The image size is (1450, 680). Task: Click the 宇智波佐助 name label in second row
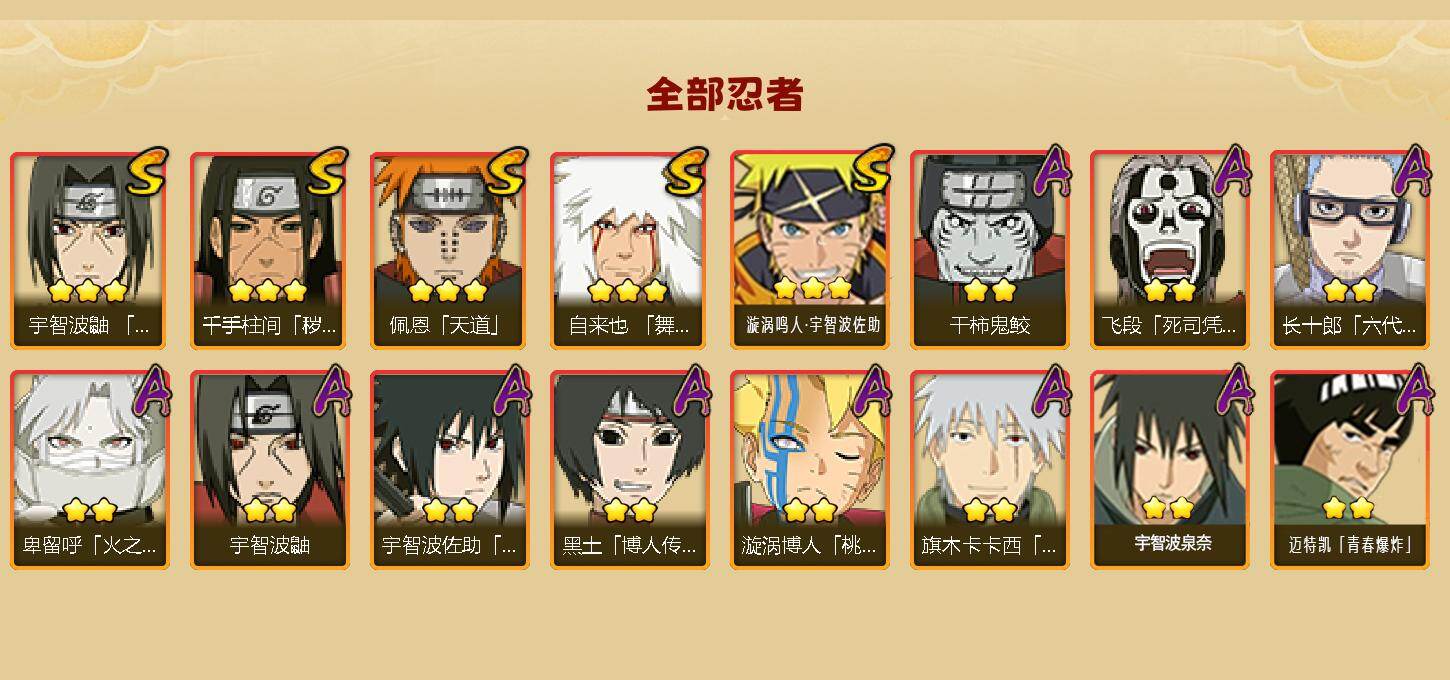[x=449, y=546]
